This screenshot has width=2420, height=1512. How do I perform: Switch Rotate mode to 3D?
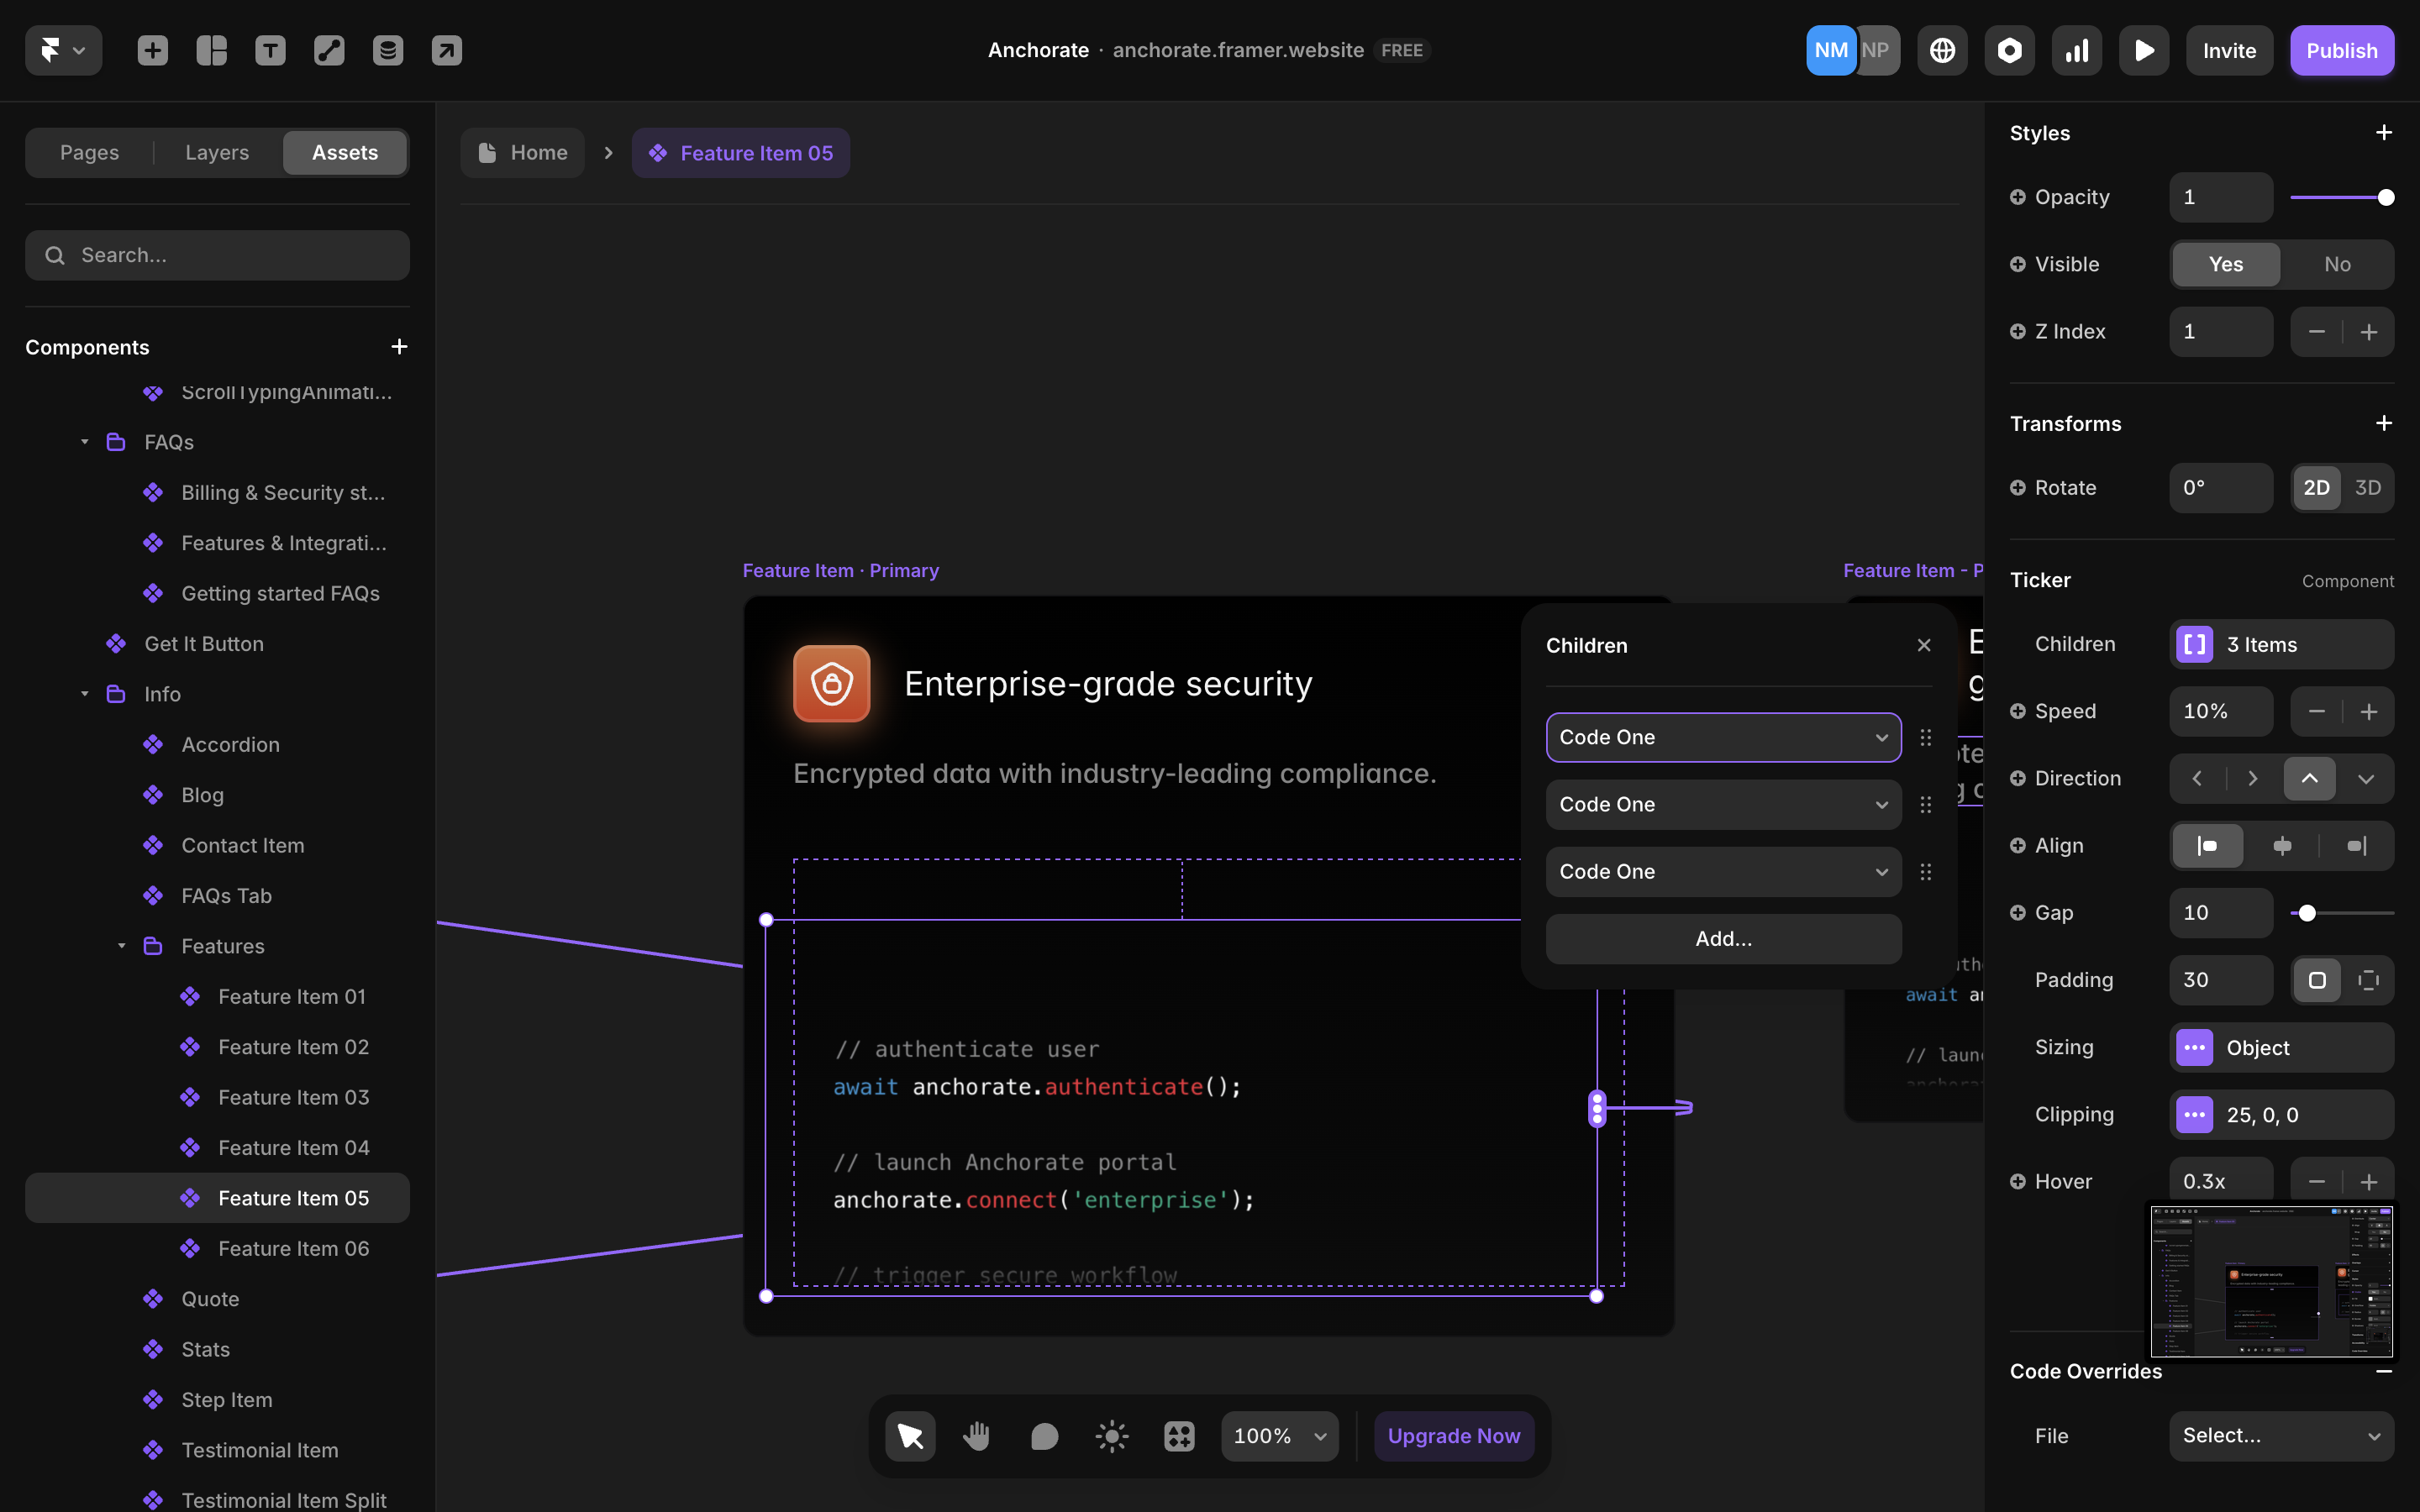2367,488
